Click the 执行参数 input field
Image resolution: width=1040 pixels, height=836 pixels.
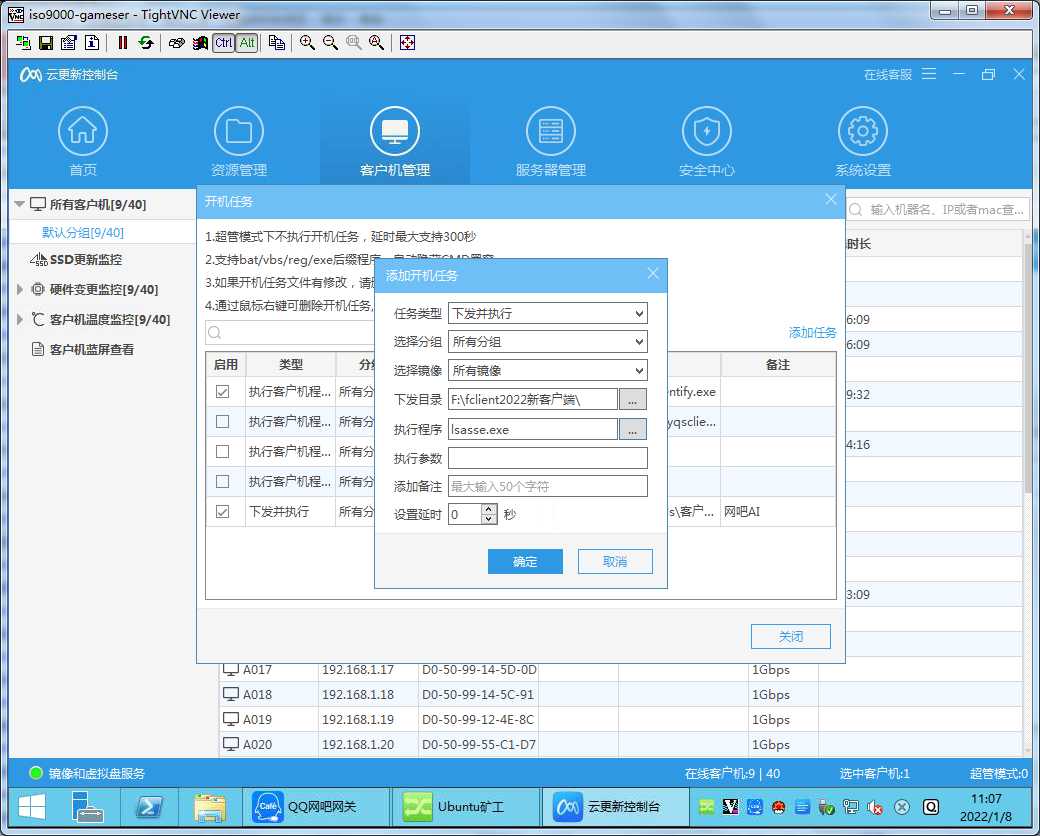pos(547,458)
